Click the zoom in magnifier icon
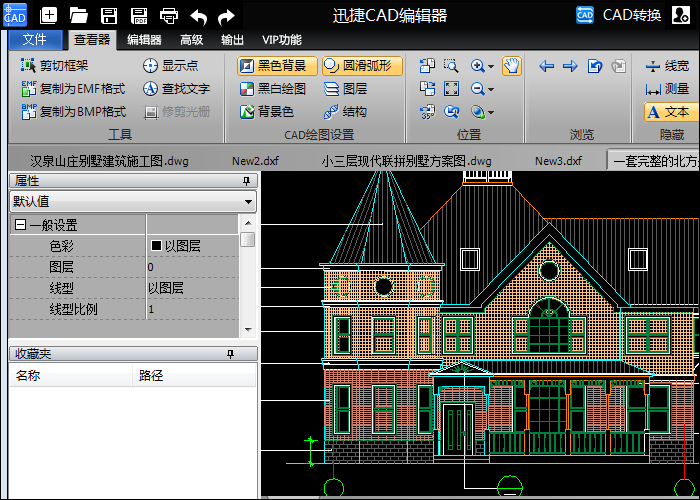The width and height of the screenshot is (700, 500). click(477, 66)
